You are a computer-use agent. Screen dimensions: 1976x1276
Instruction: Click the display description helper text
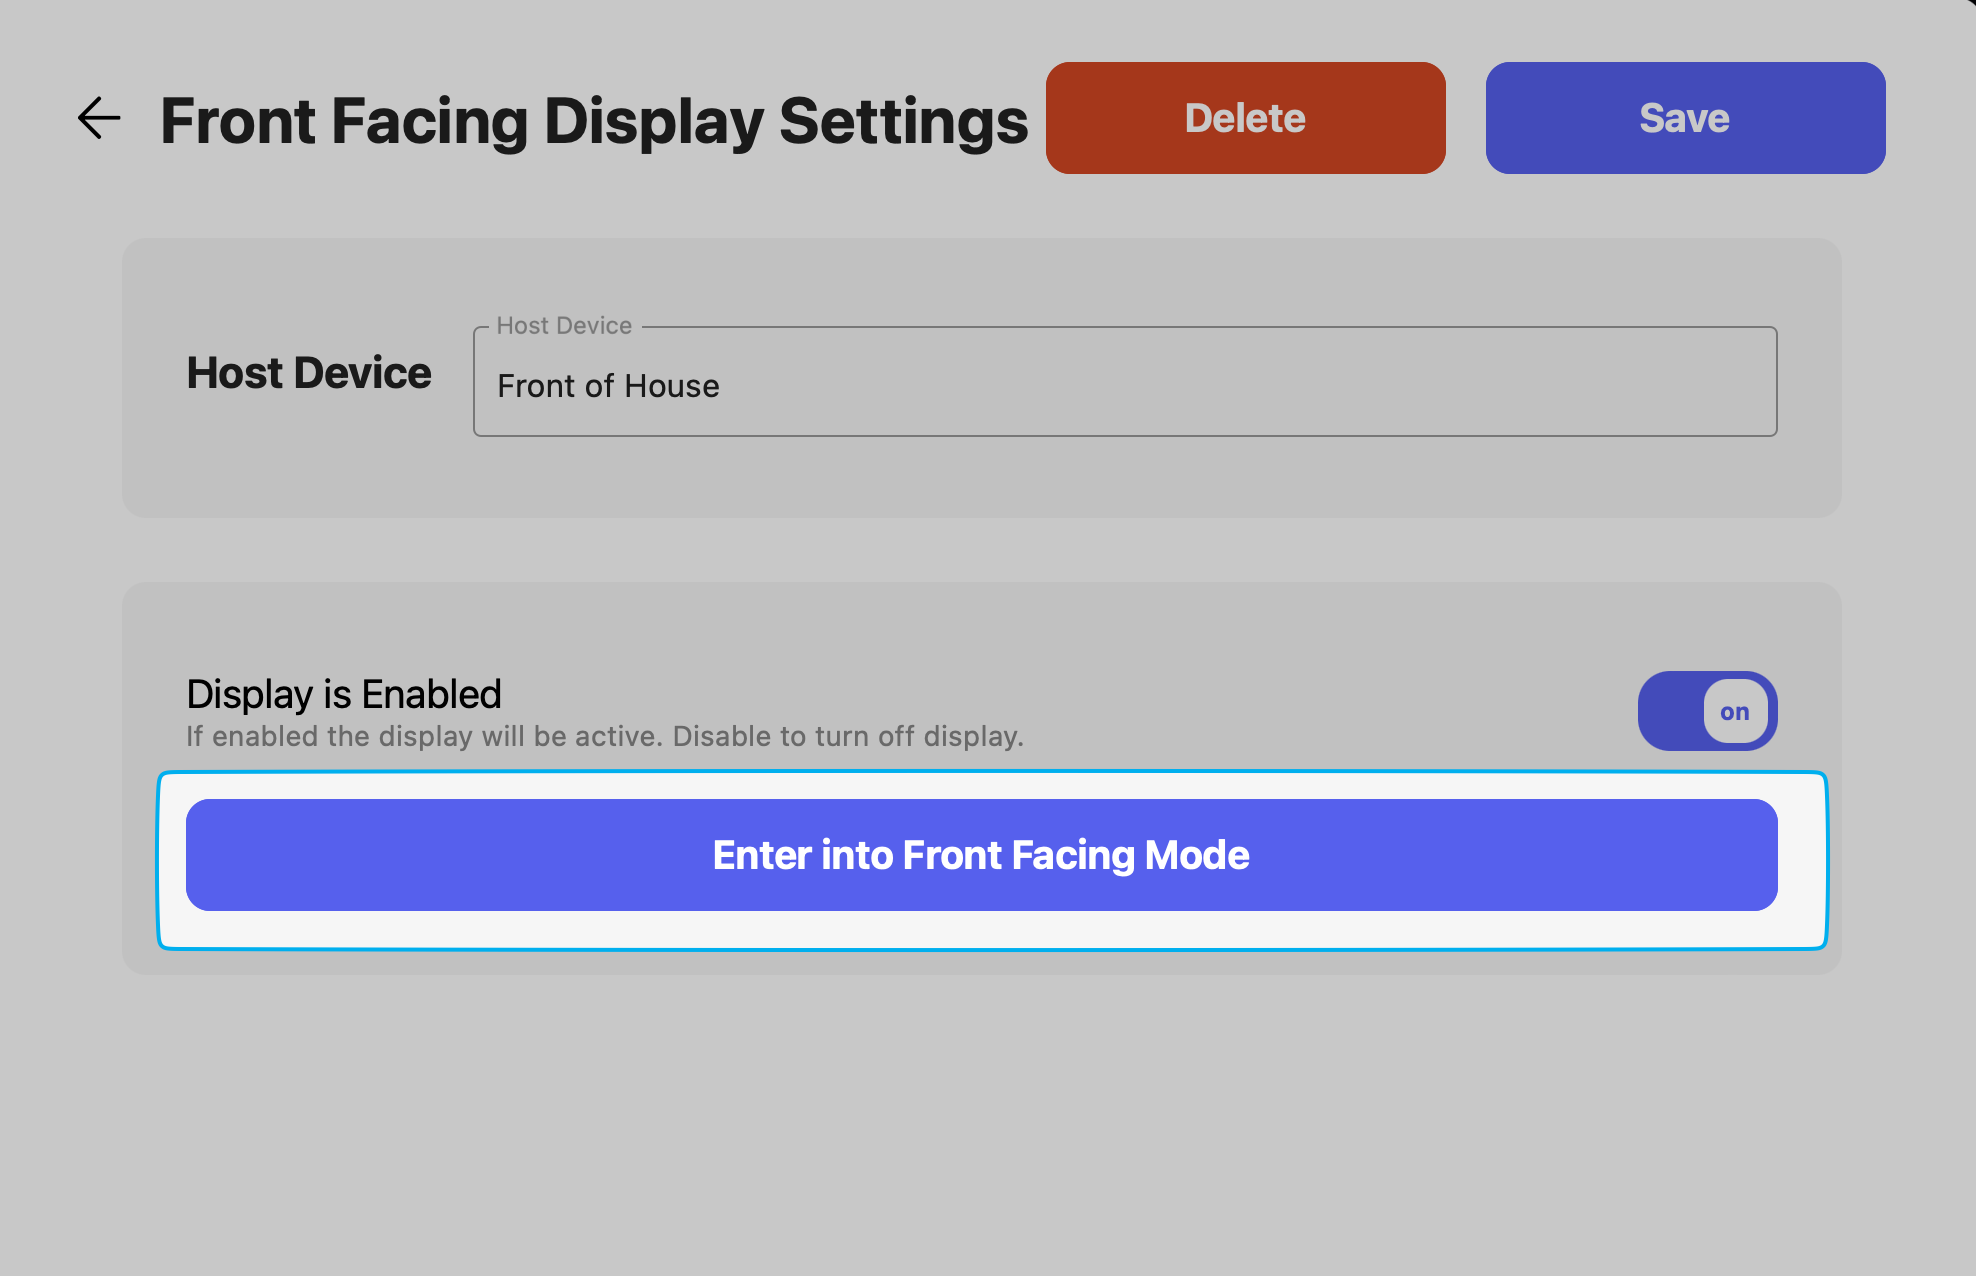[605, 737]
